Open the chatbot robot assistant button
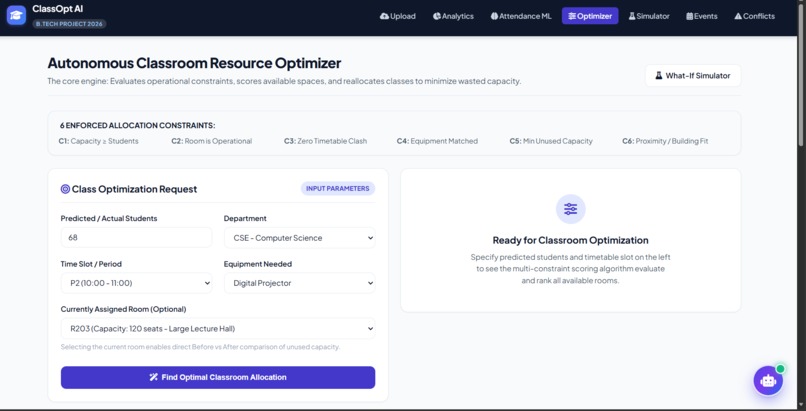The width and height of the screenshot is (806, 411). tap(768, 381)
